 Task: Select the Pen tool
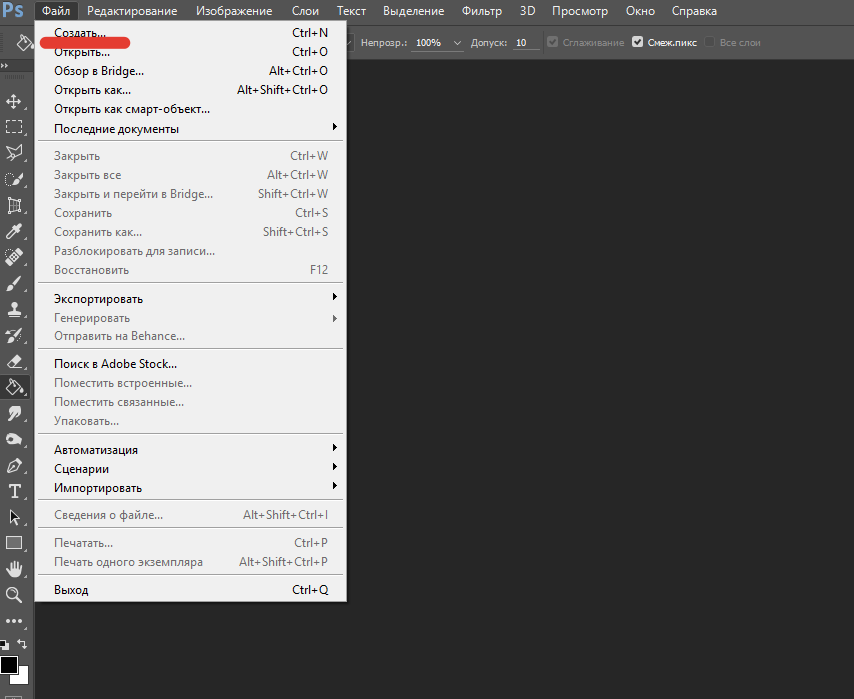pyautogui.click(x=14, y=466)
